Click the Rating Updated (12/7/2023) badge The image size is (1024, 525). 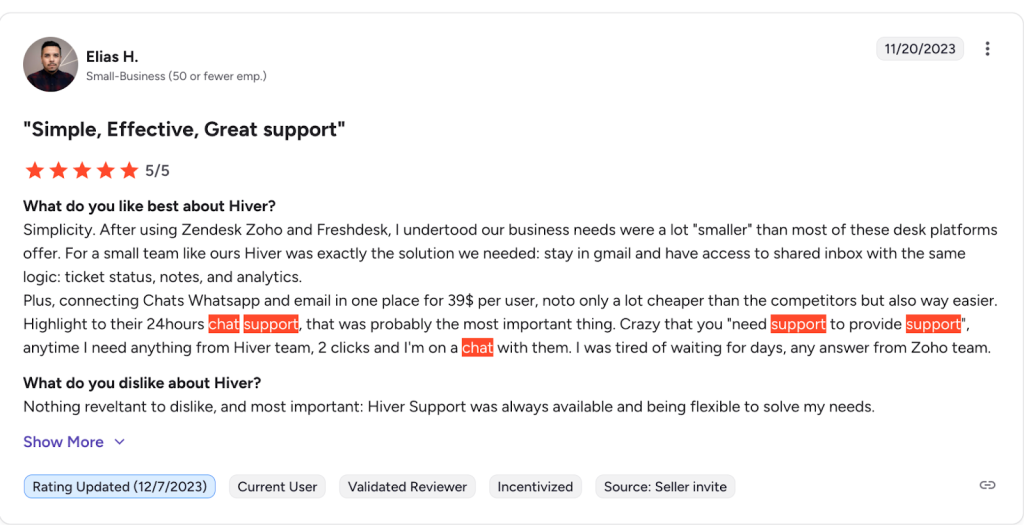coord(120,487)
